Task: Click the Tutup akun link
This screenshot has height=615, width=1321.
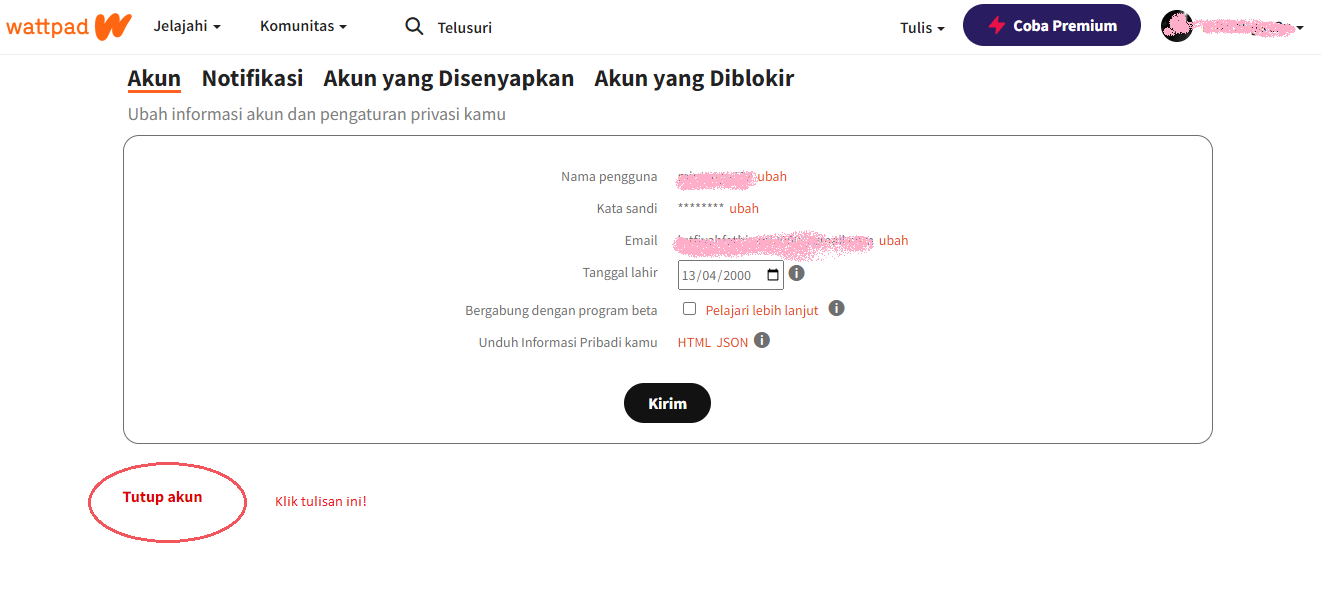Action: (x=162, y=497)
